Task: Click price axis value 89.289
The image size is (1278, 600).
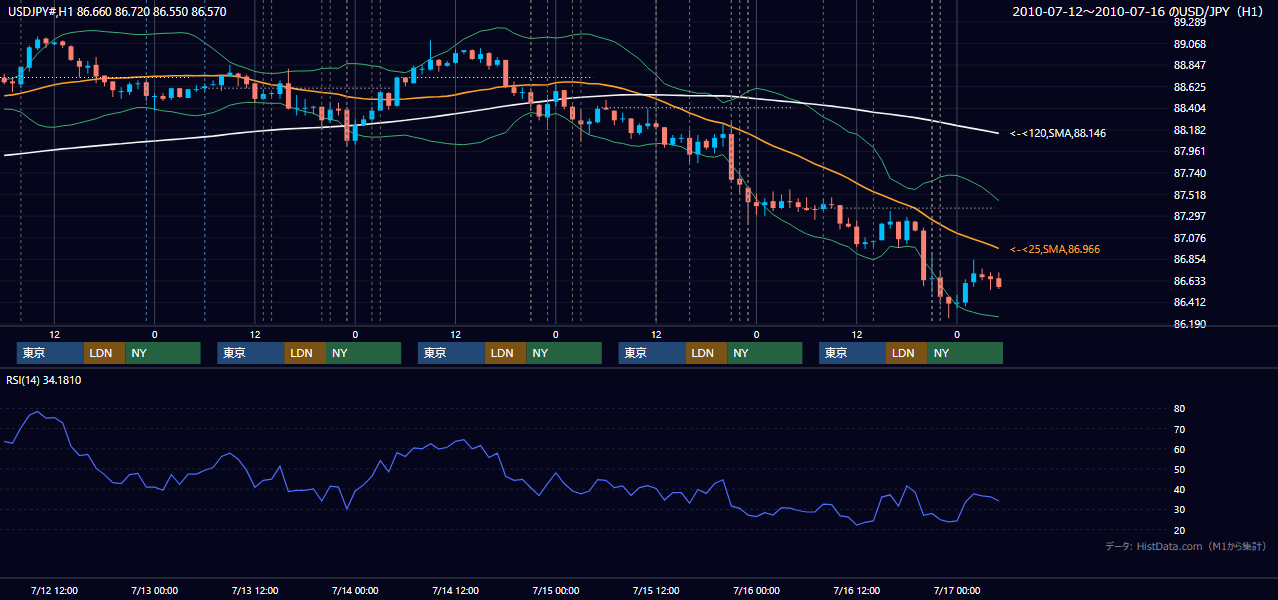Action: [x=1189, y=22]
